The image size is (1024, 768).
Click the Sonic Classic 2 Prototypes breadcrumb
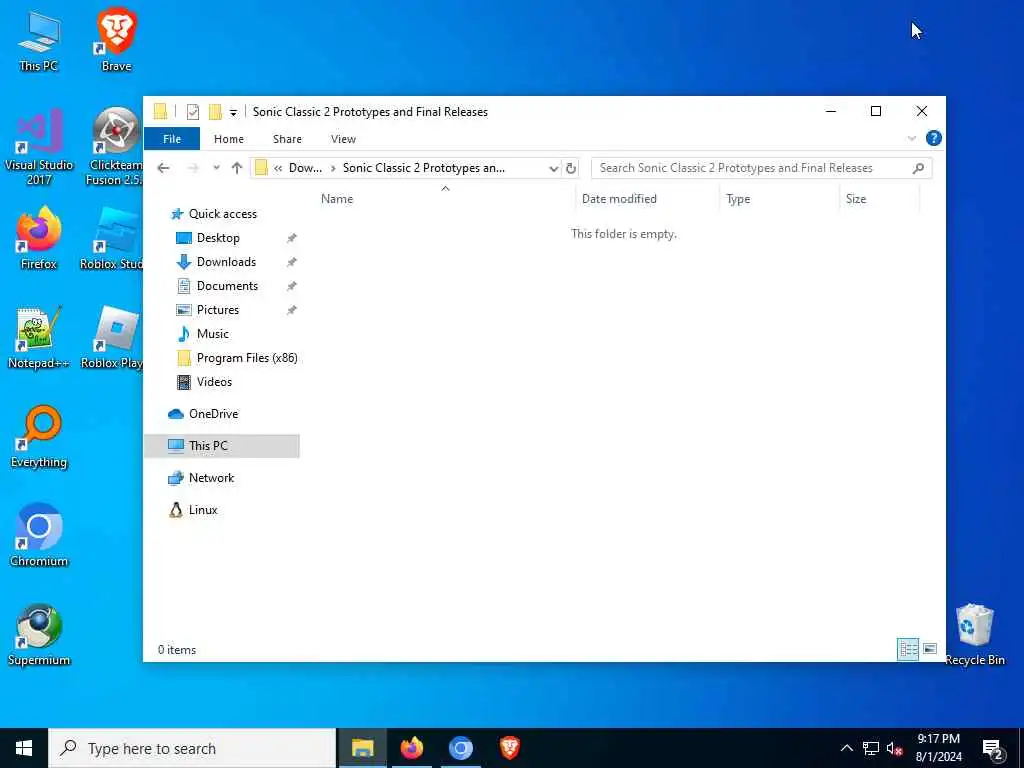pos(423,168)
